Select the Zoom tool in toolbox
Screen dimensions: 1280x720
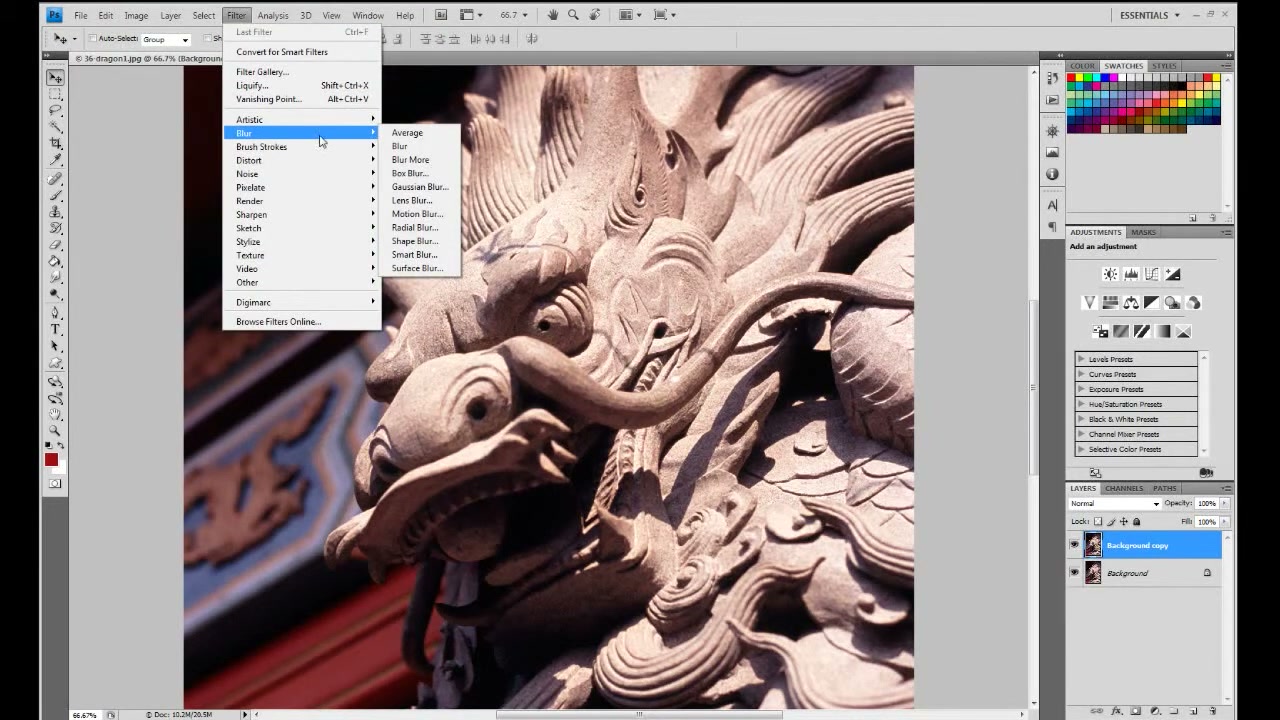(56, 431)
